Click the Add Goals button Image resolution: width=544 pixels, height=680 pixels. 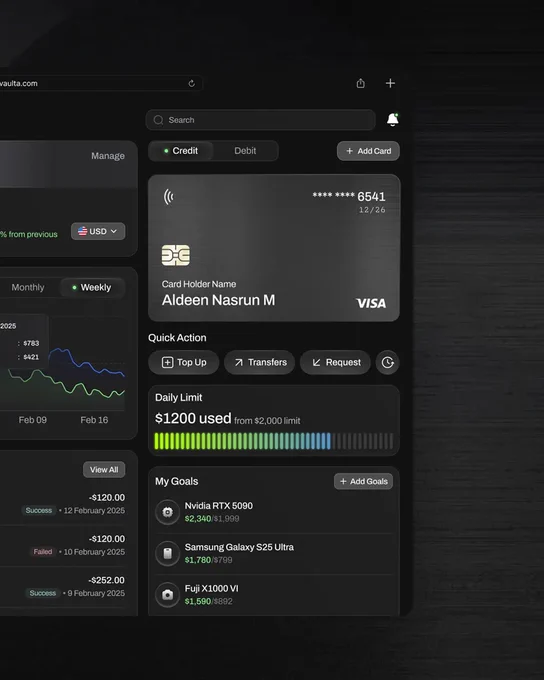click(x=364, y=481)
